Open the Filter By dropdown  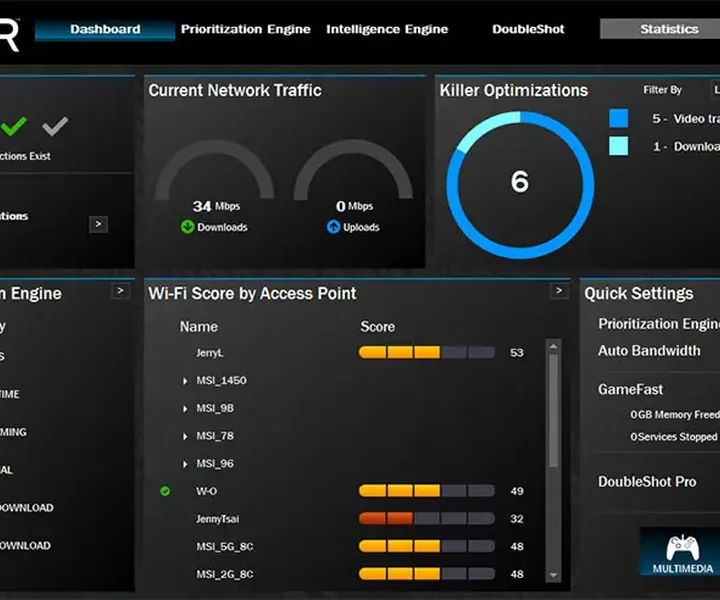pos(715,90)
